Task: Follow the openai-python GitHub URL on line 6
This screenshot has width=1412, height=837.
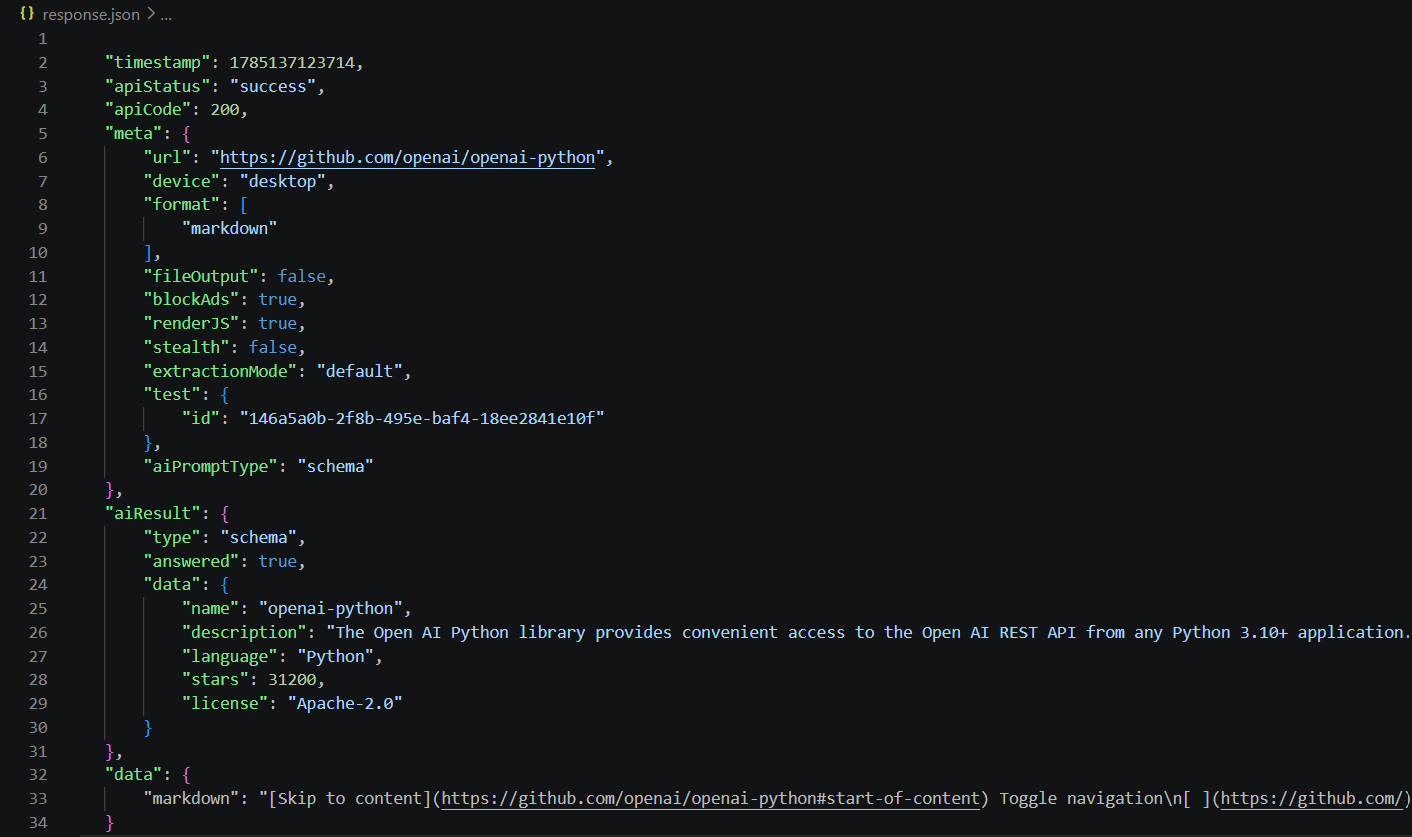Action: [x=407, y=157]
